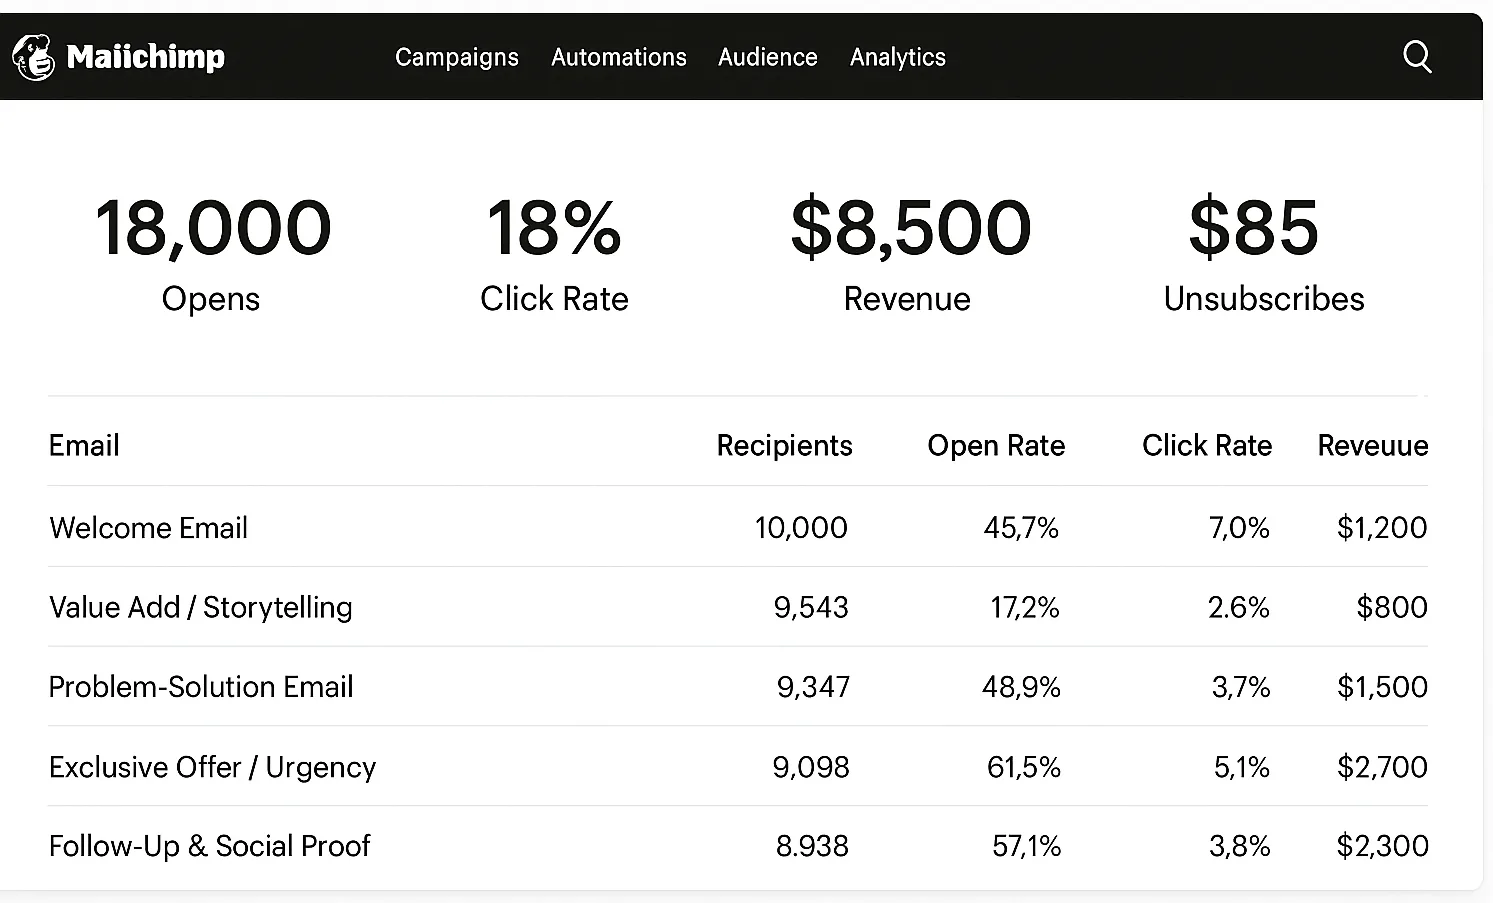Open the Welcome Email row
This screenshot has width=1493, height=903.
click(x=148, y=527)
